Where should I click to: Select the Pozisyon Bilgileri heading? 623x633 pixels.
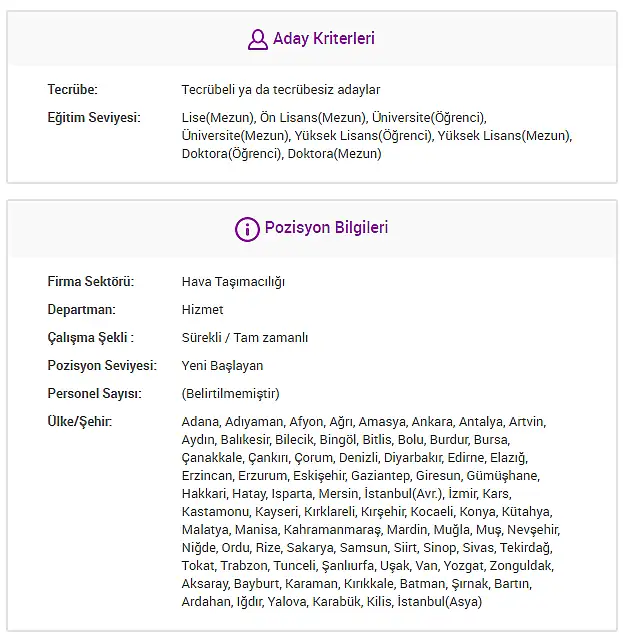(x=326, y=228)
